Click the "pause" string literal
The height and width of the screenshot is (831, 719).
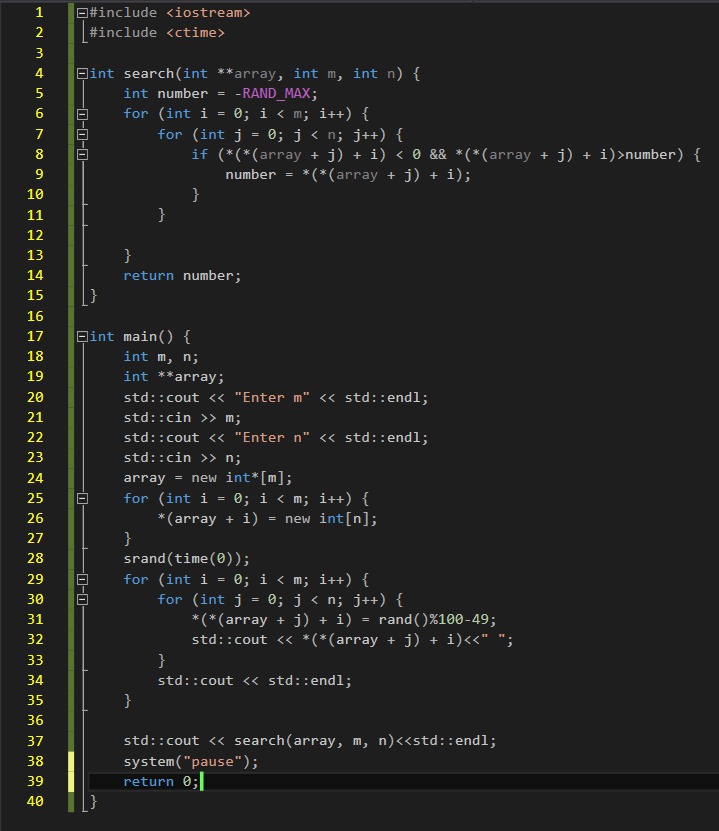coord(212,762)
